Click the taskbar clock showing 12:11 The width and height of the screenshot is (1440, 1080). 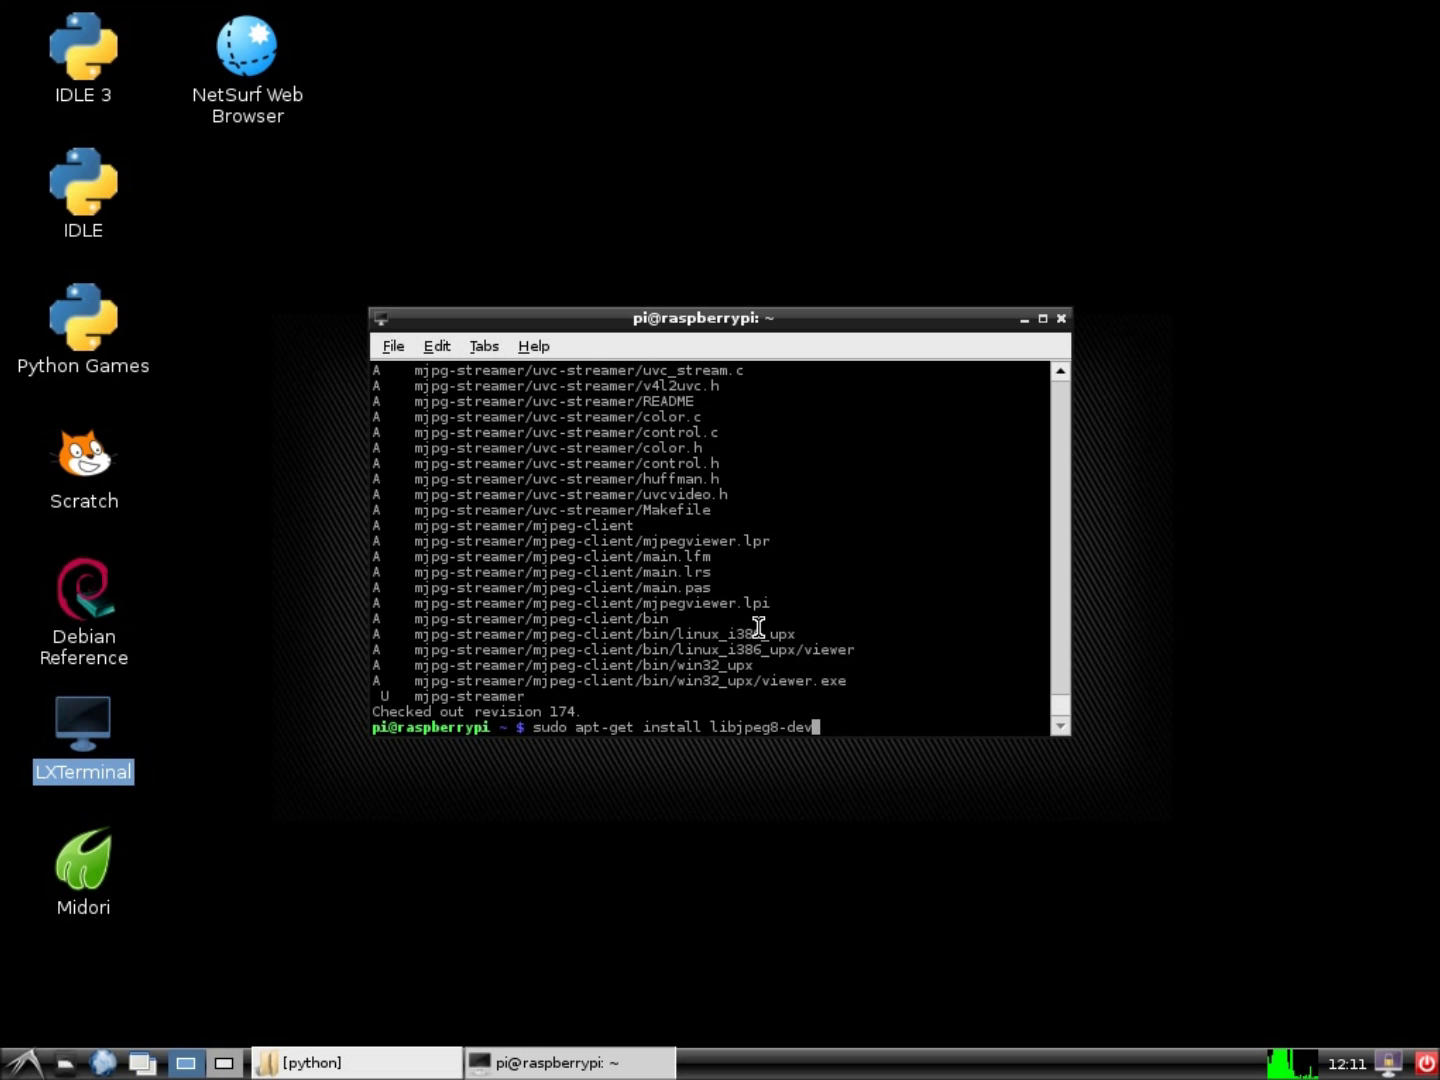[1346, 1063]
